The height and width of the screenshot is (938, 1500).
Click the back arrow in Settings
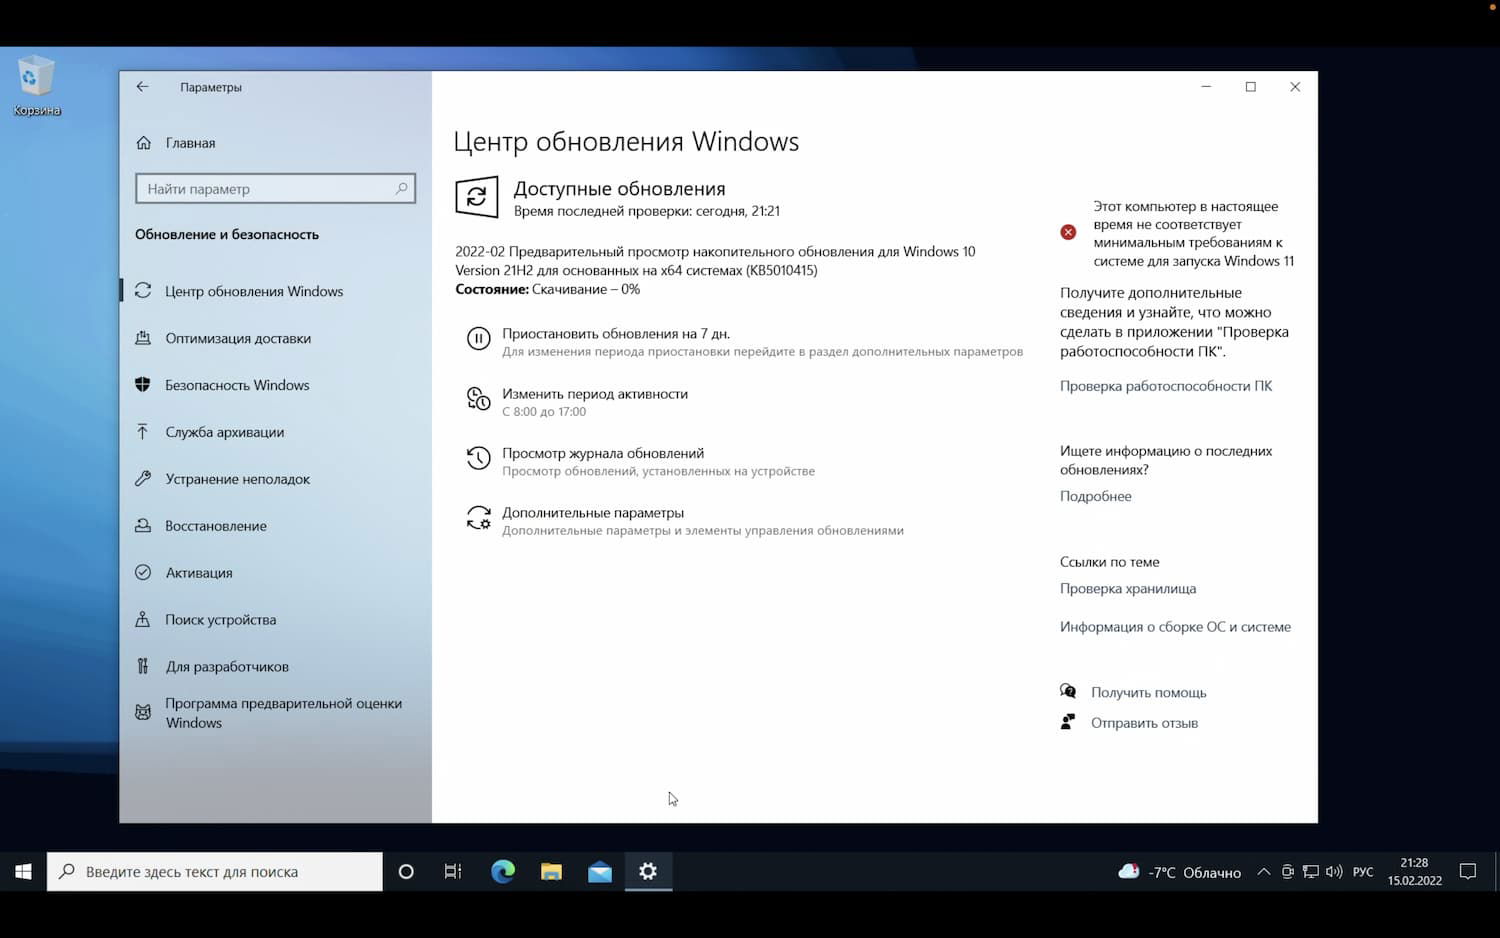142,87
